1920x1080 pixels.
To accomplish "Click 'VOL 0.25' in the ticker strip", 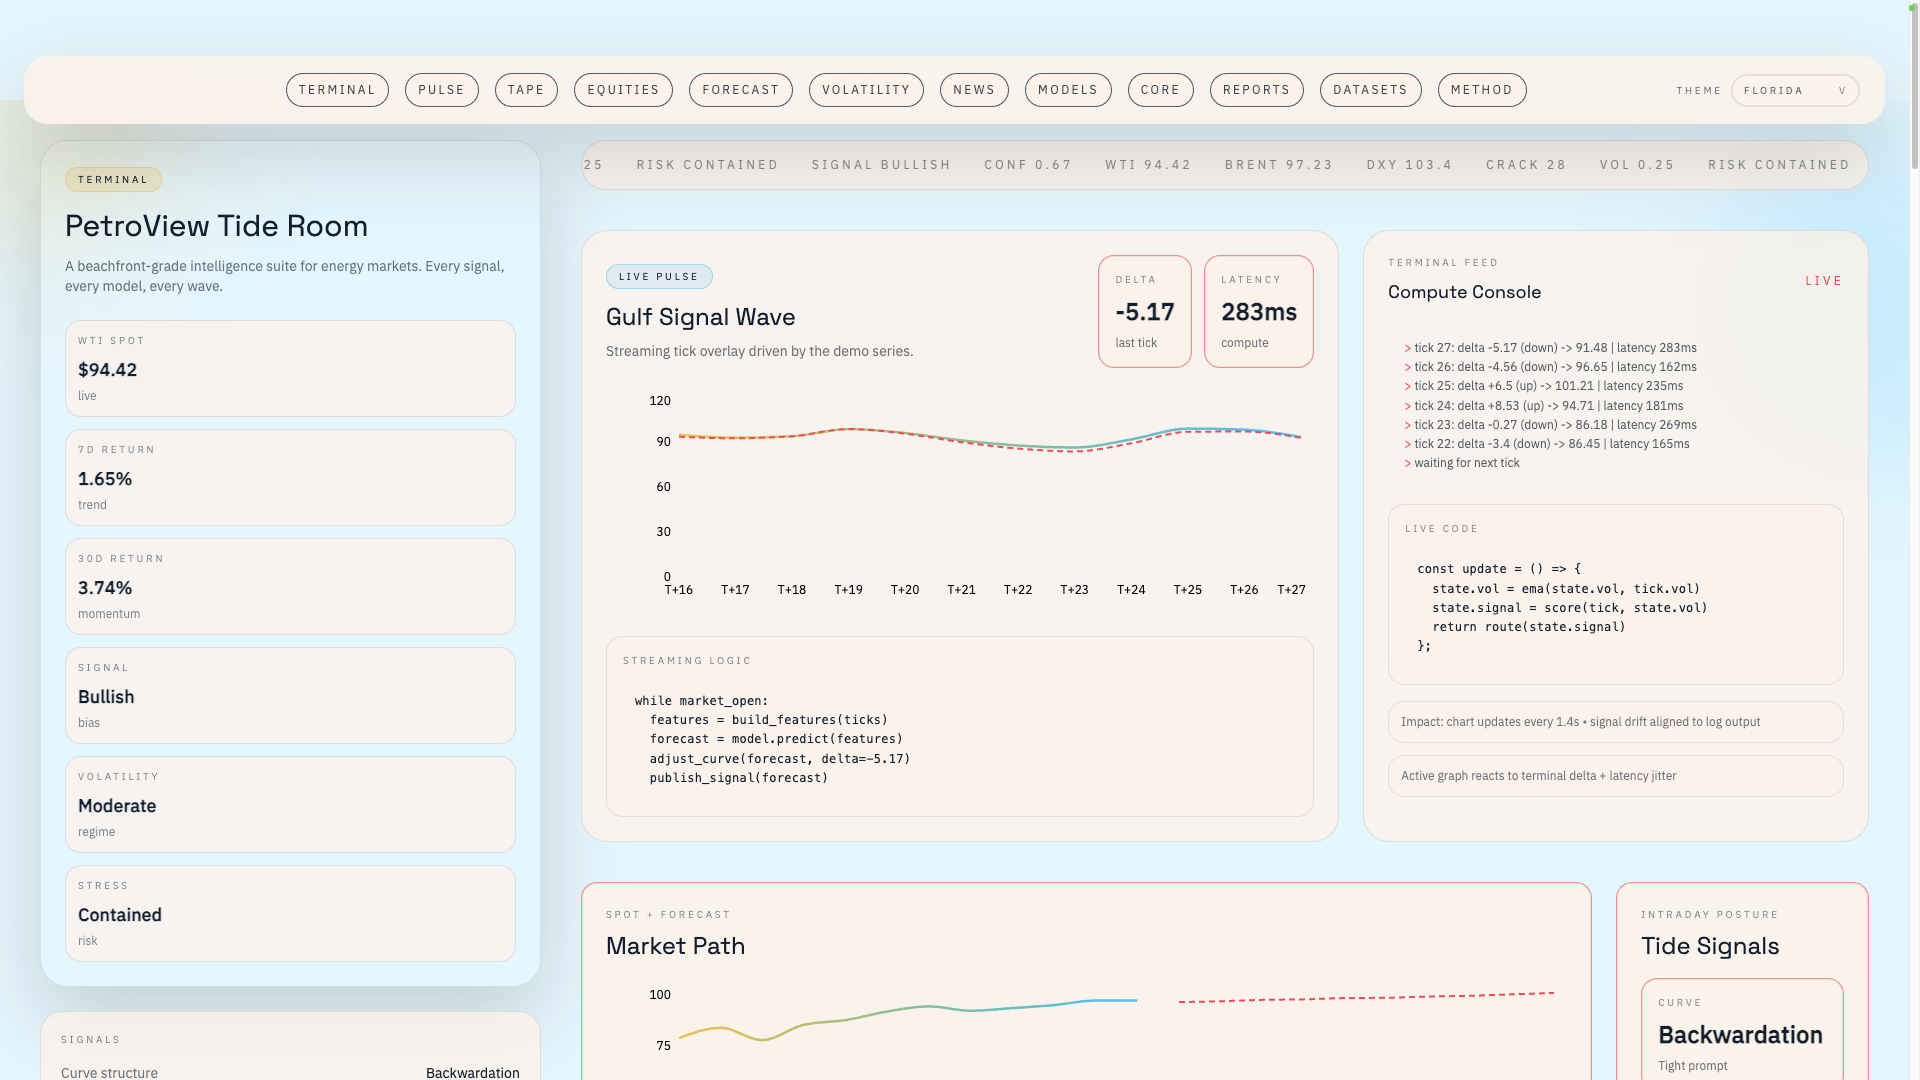I will (x=1637, y=165).
